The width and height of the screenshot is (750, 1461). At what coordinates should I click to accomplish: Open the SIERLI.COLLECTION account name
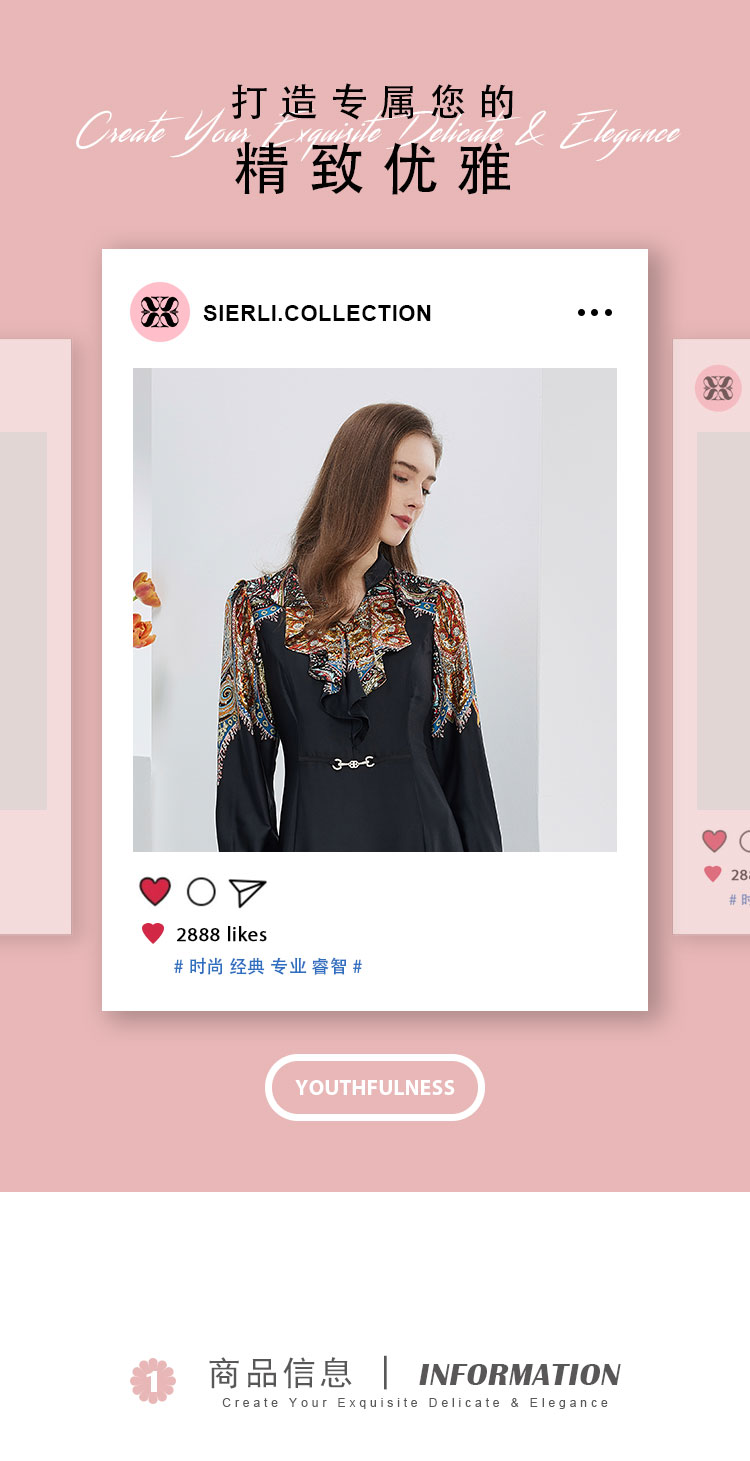coord(317,313)
